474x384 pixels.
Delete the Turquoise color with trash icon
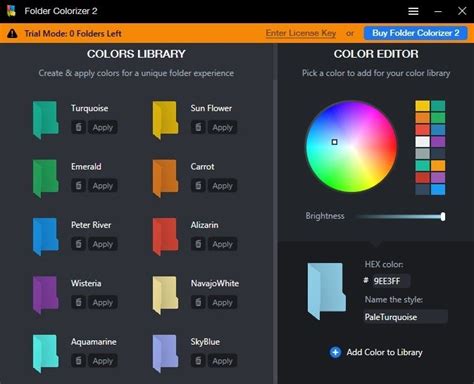79,127
